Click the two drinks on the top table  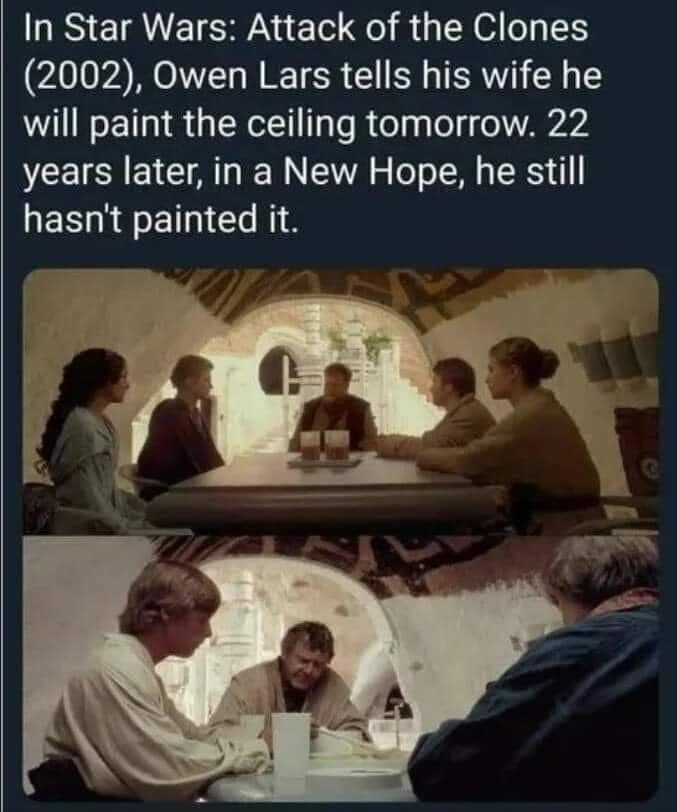324,446
